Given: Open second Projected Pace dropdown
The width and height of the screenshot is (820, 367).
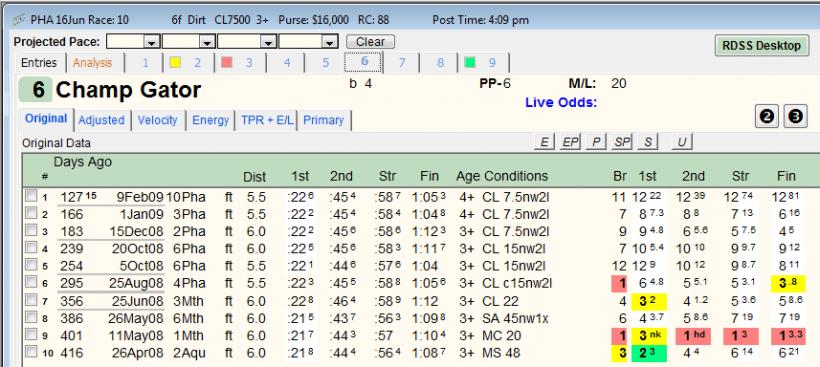Looking at the screenshot, I should 208,42.
